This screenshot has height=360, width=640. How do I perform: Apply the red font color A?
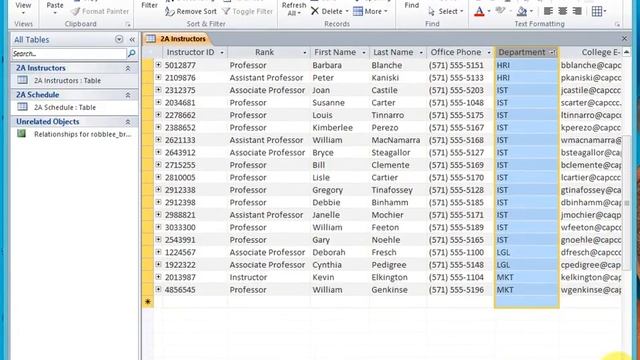[x=480, y=11]
